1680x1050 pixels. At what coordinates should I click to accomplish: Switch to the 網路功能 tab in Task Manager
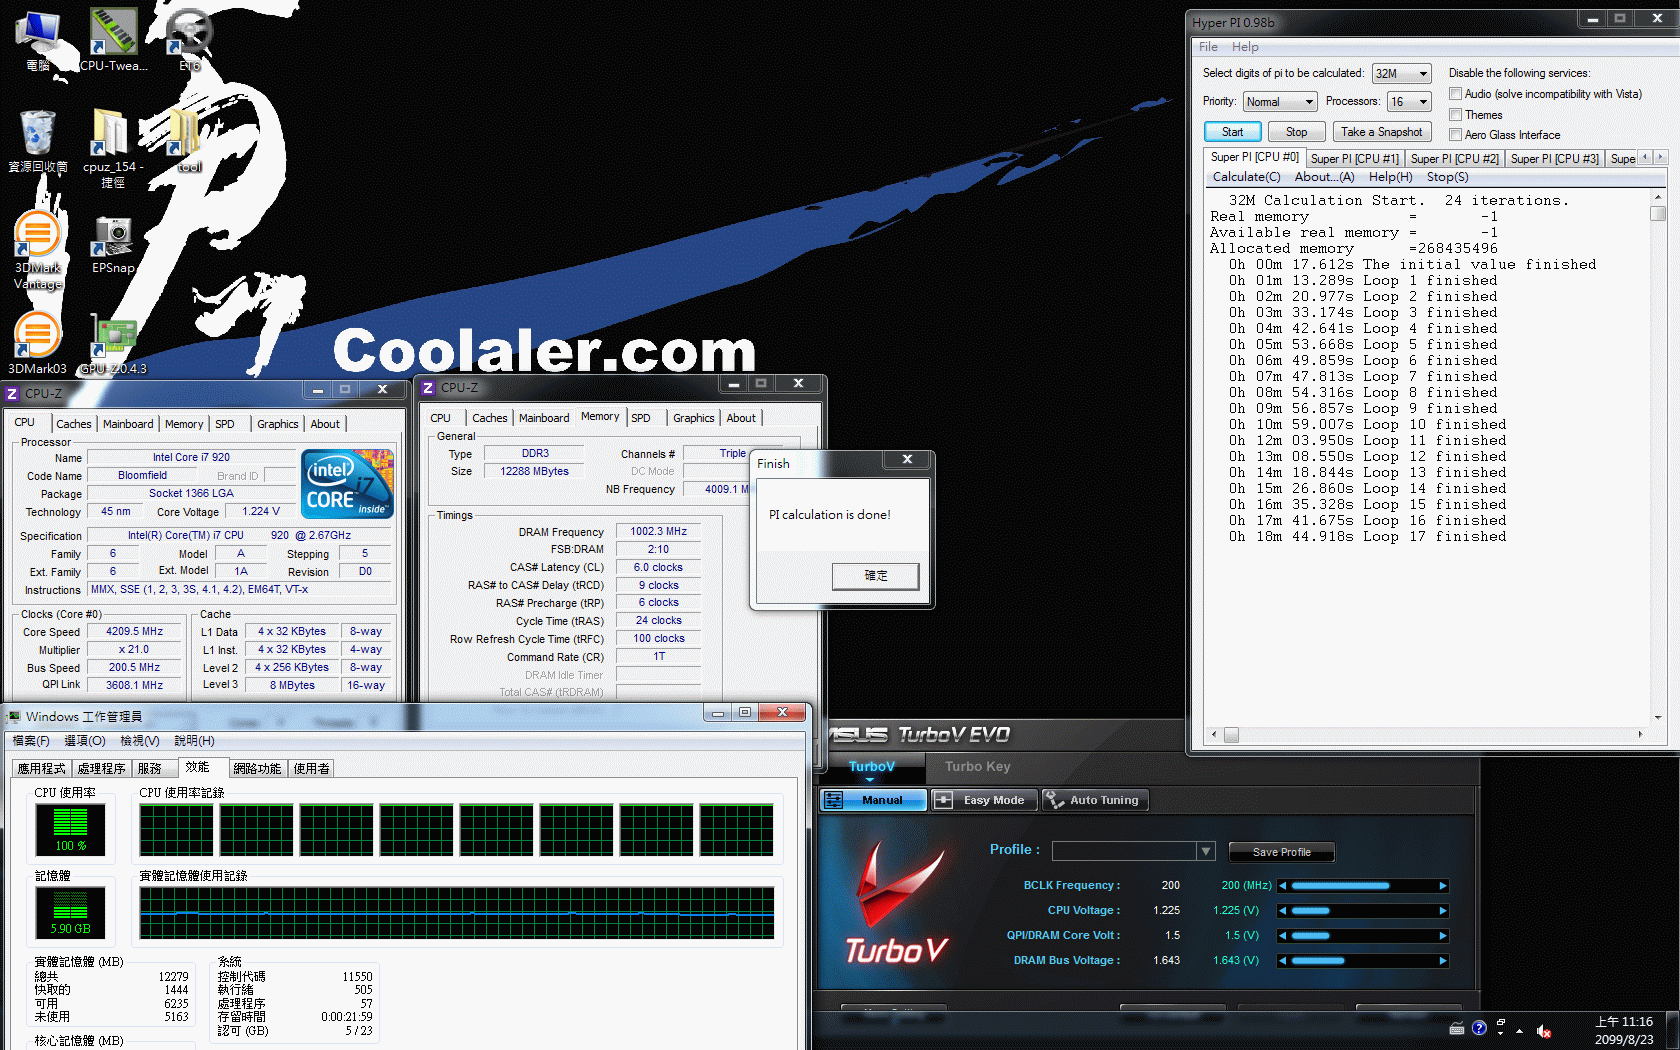257,769
